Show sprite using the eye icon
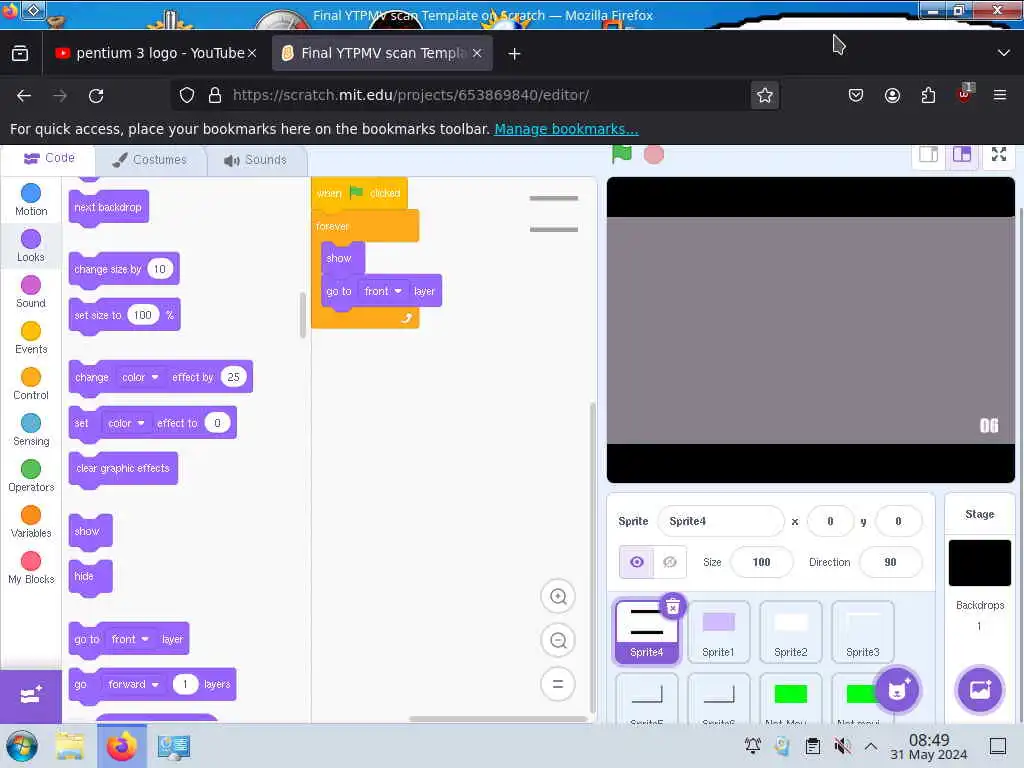This screenshot has height=768, width=1024. 636,562
